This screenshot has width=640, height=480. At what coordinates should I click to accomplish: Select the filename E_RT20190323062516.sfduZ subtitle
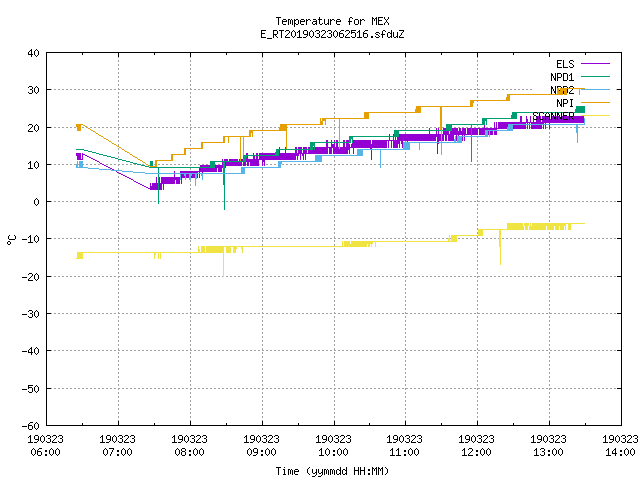(332, 34)
